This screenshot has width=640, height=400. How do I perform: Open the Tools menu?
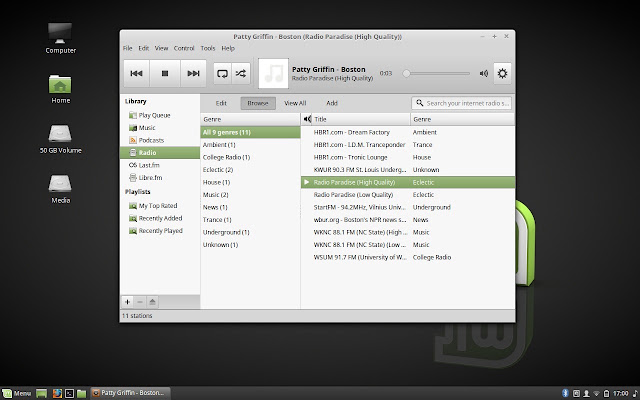click(x=208, y=48)
